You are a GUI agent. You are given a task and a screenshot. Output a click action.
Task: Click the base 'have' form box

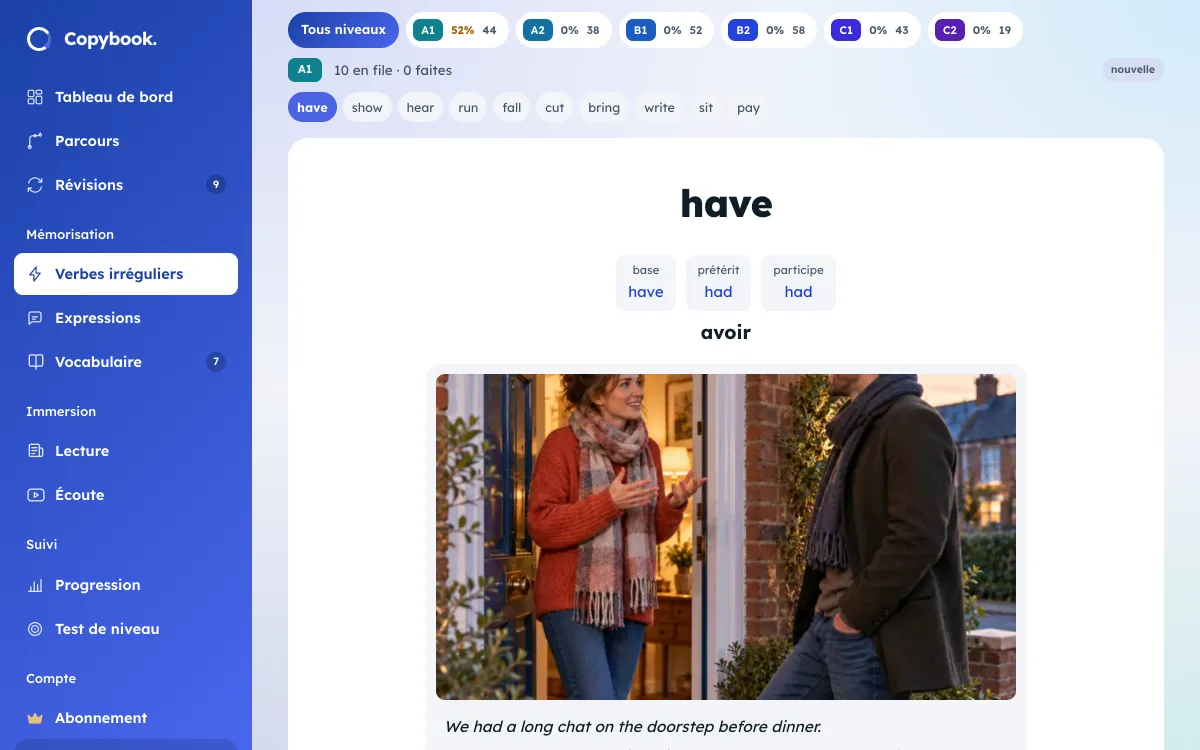click(646, 283)
